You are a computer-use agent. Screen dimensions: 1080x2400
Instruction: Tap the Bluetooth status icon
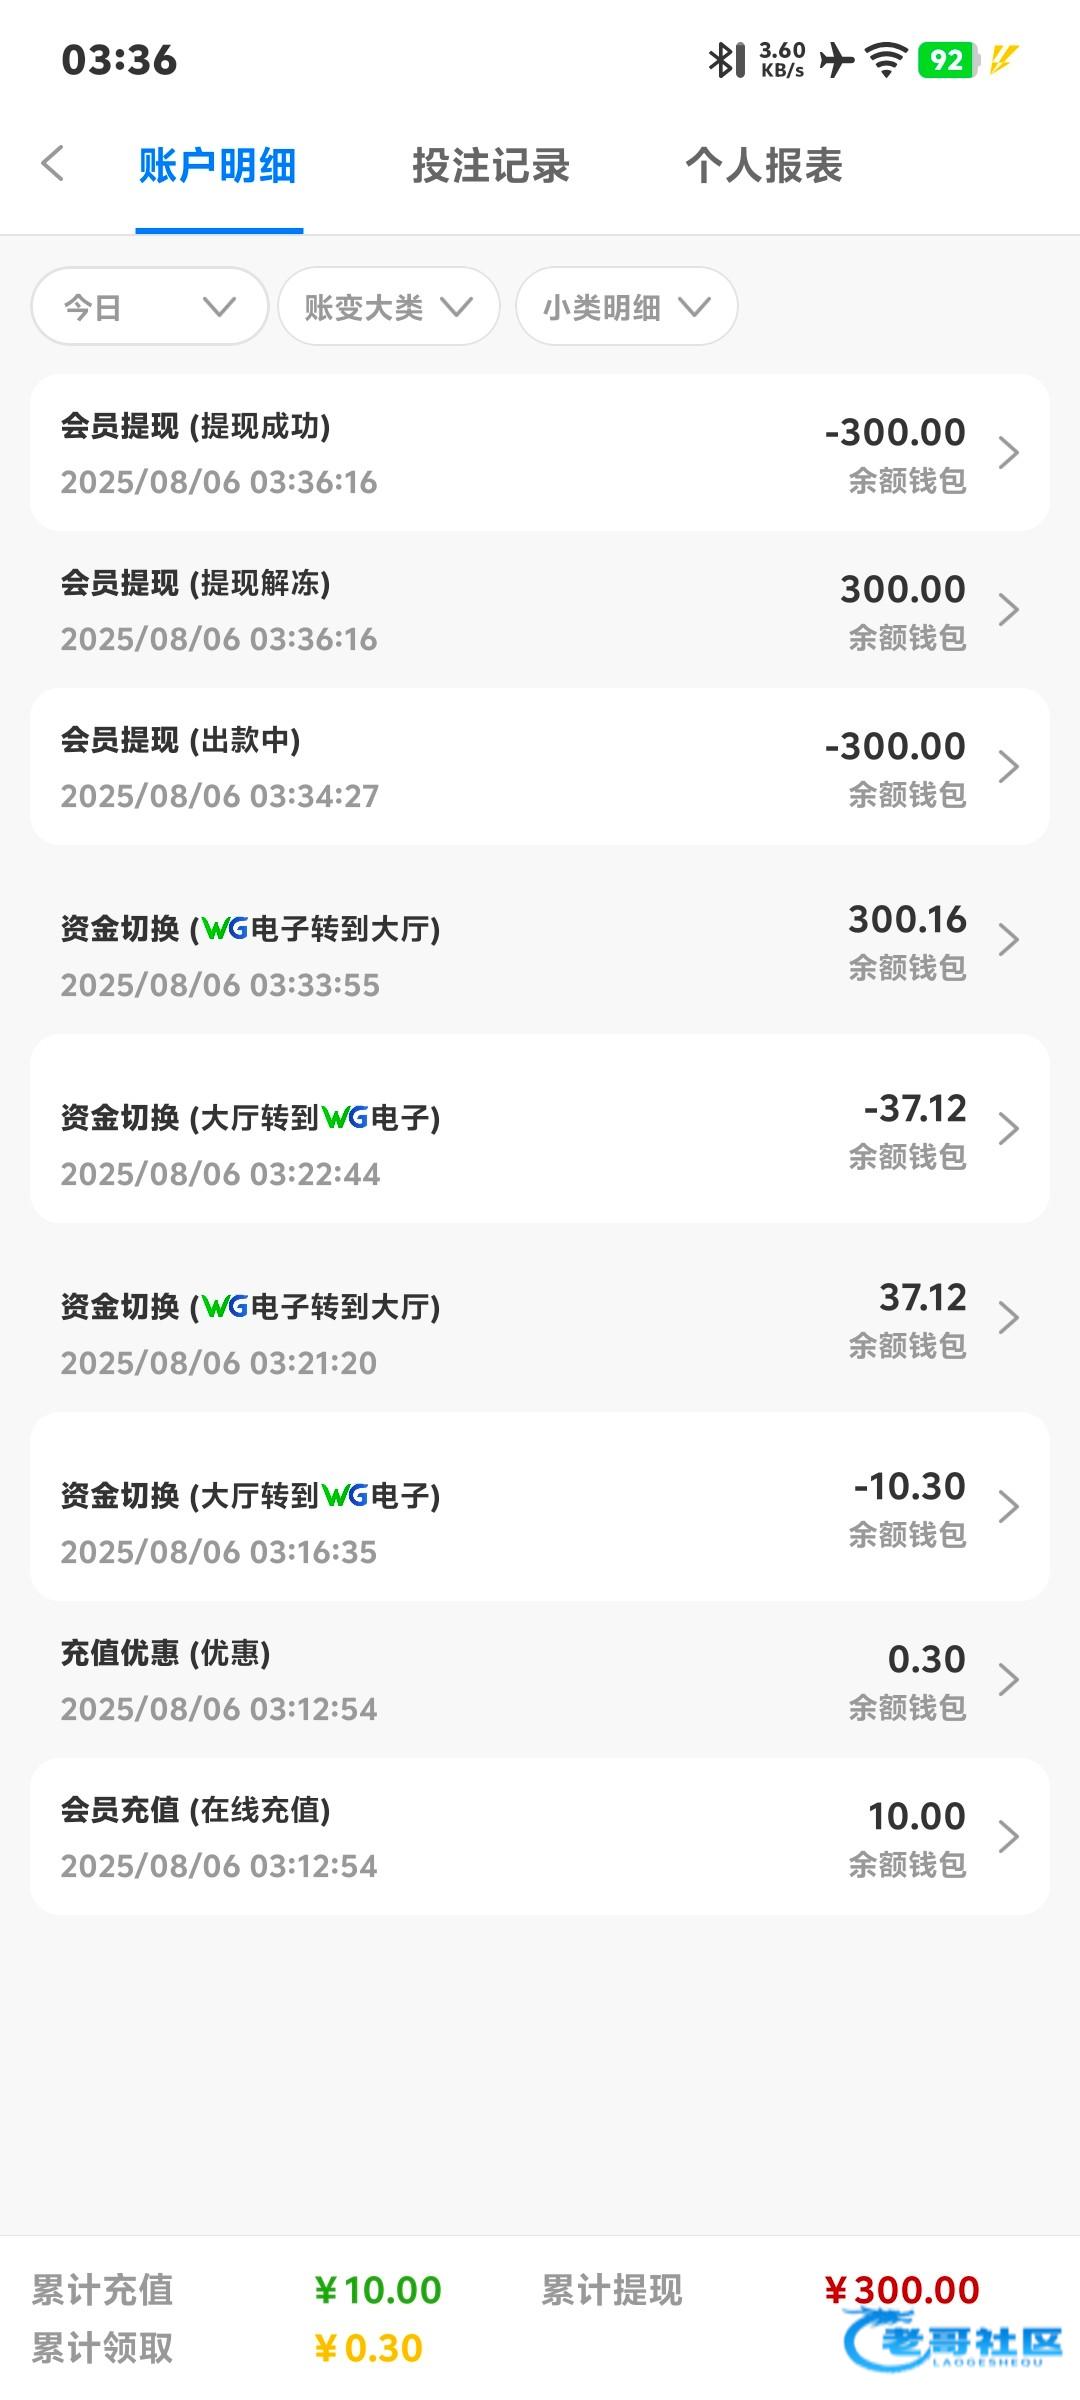click(x=726, y=60)
